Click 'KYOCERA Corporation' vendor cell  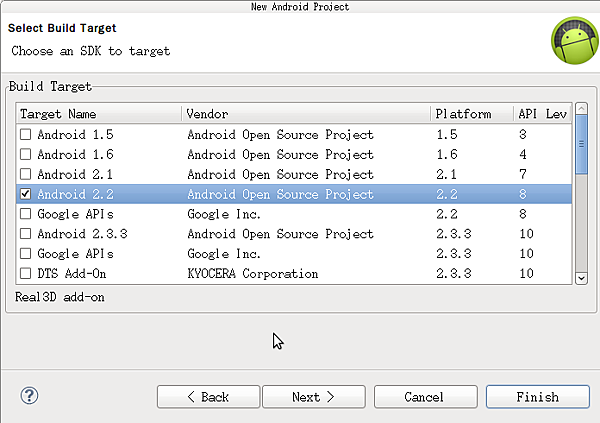pyautogui.click(x=253, y=273)
